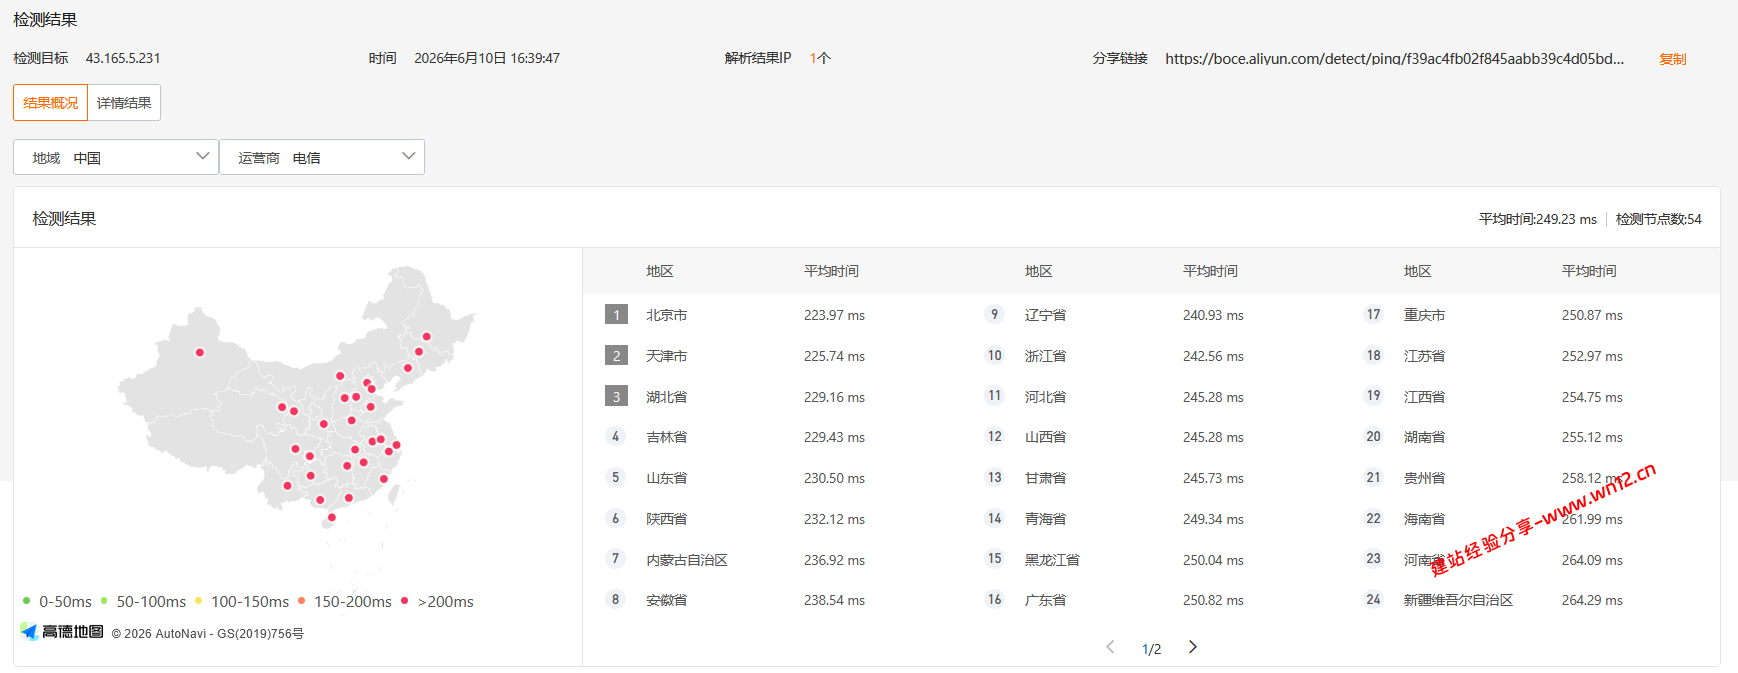
Task: Click the 贵州省 region cell
Action: pyautogui.click(x=1424, y=478)
